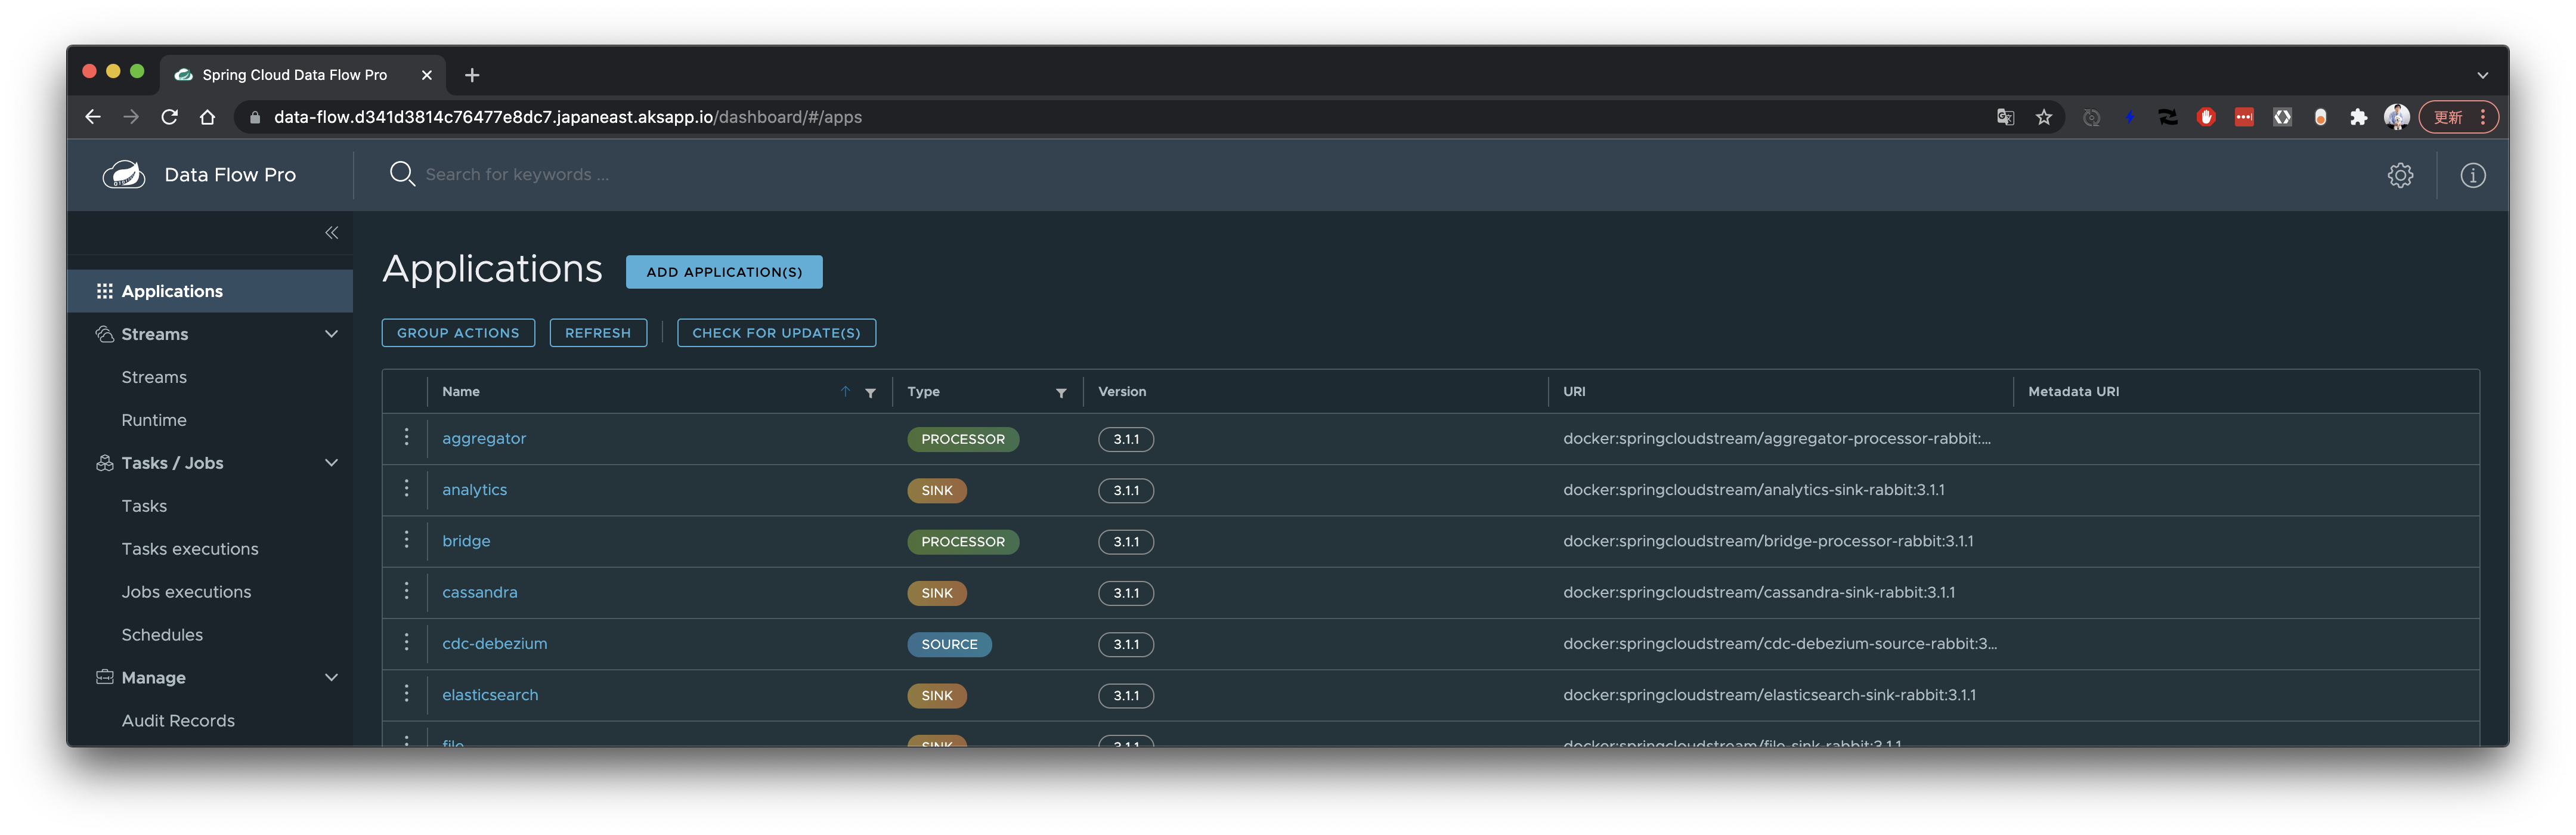Click the translate page icon in address bar
This screenshot has height=835, width=2576.
[x=2005, y=118]
